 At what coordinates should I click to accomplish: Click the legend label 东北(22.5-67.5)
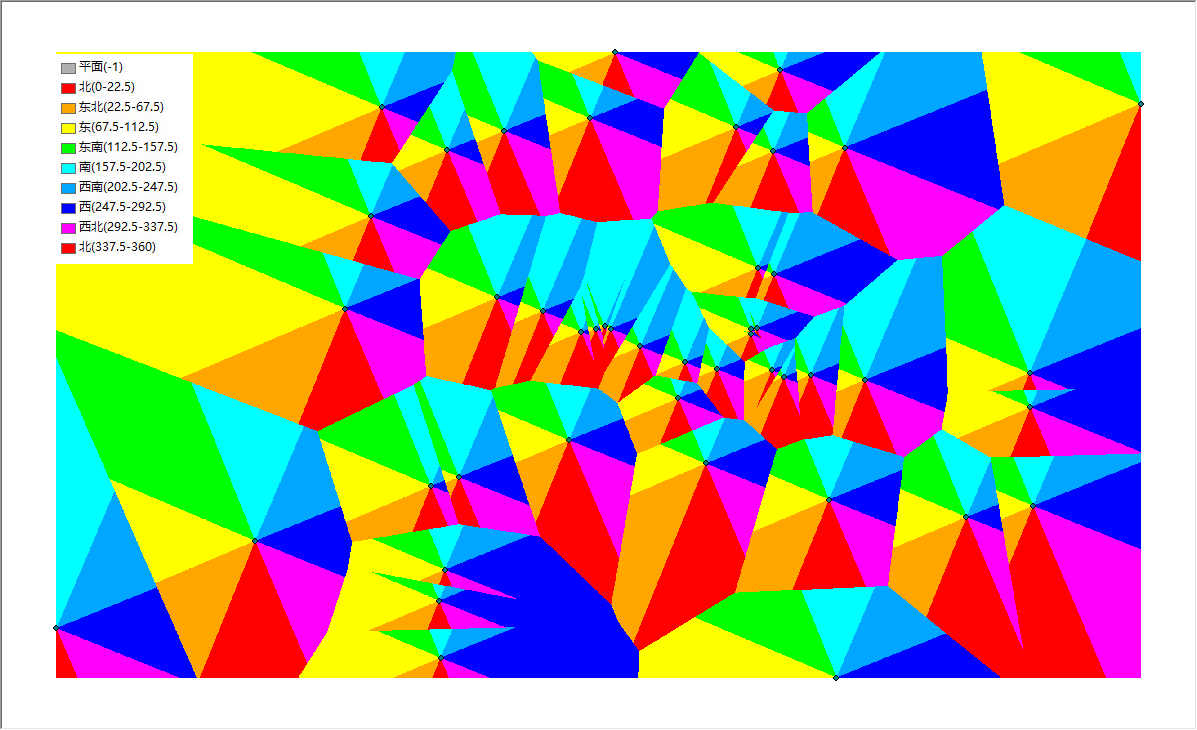[121, 107]
